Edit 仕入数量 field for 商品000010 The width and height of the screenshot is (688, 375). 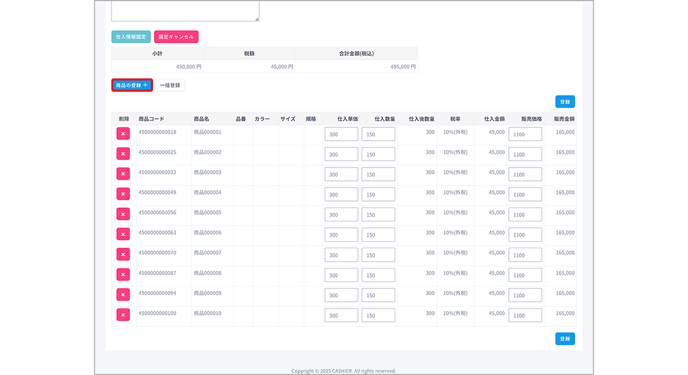click(x=378, y=316)
